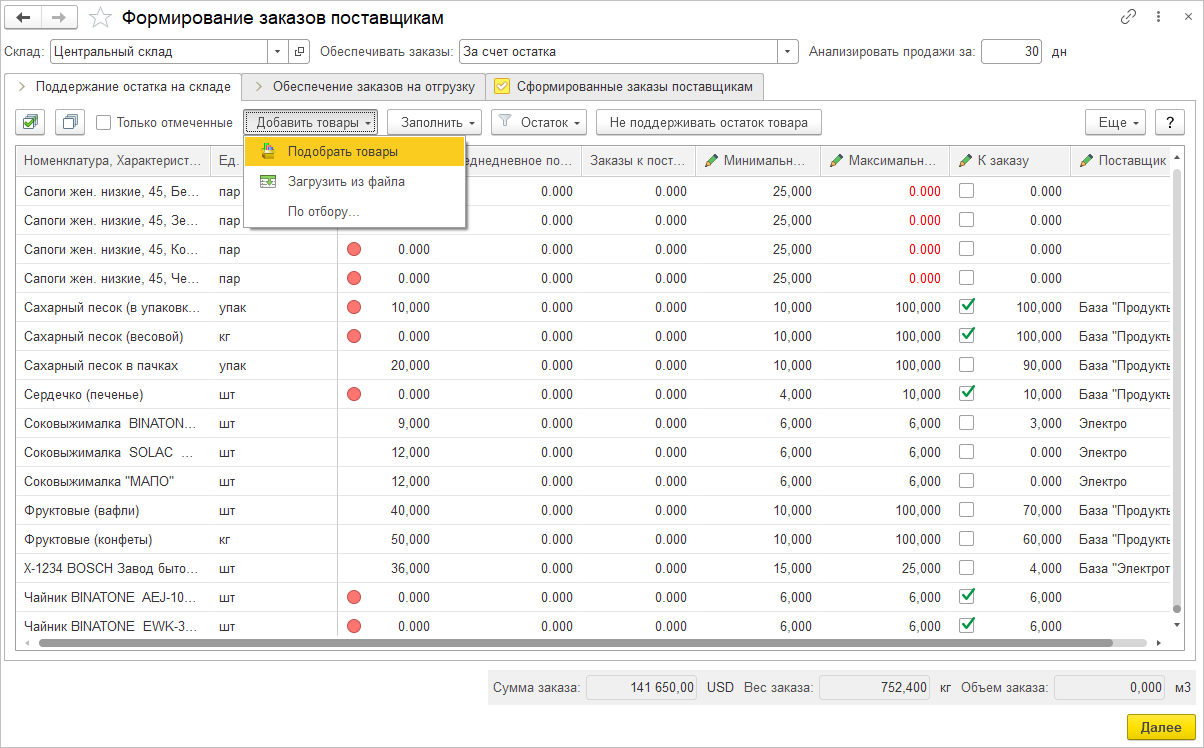Viewport: 1204px width, 748px height.
Task: Open help with the question mark button
Action: 1169,122
